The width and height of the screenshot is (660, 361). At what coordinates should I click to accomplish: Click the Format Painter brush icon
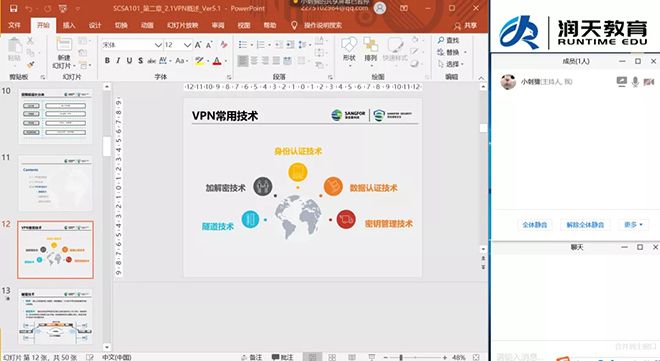coord(30,65)
